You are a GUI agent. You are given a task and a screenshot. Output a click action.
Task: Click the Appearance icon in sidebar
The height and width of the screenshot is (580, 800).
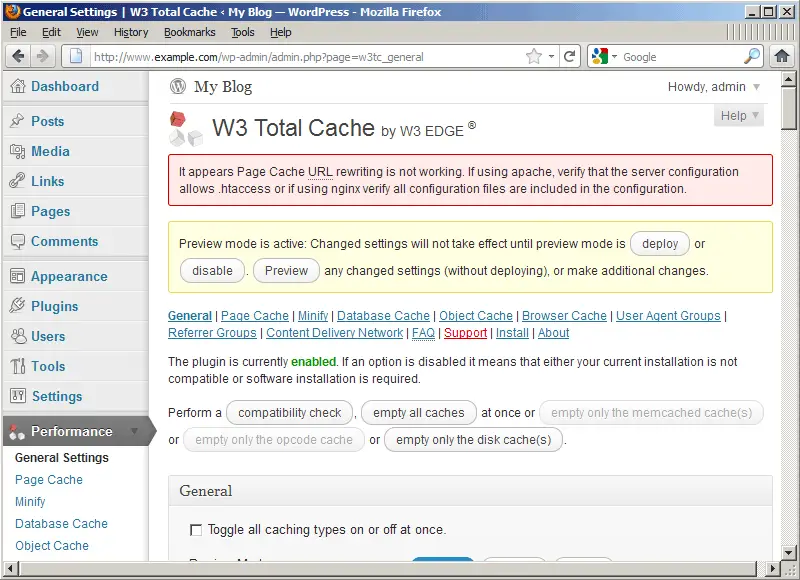(x=17, y=276)
